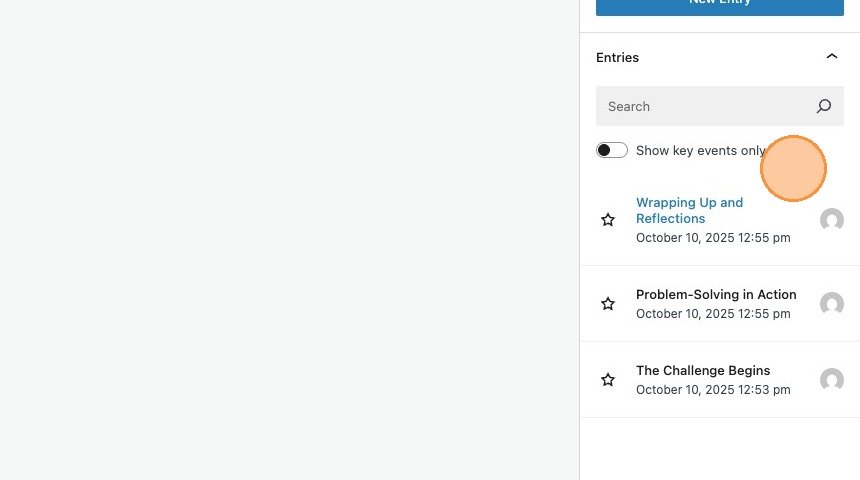Image resolution: width=860 pixels, height=480 pixels.
Task: Click author avatar for Problem-Solving entry
Action: (831, 304)
